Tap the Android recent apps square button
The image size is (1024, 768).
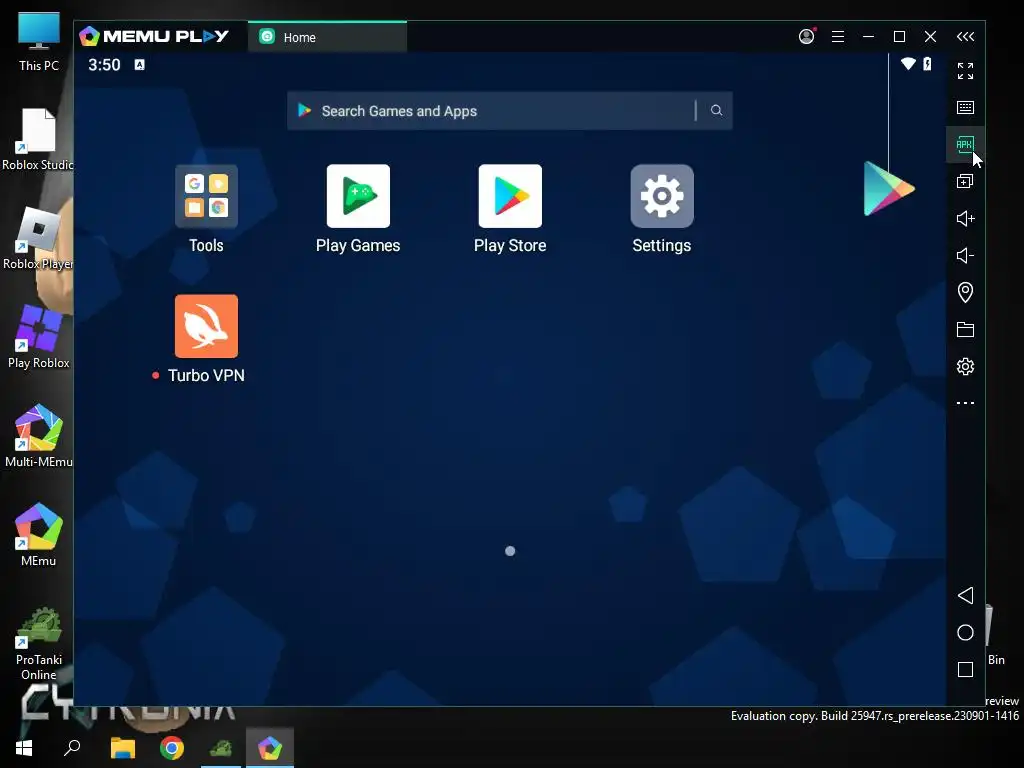point(965,669)
